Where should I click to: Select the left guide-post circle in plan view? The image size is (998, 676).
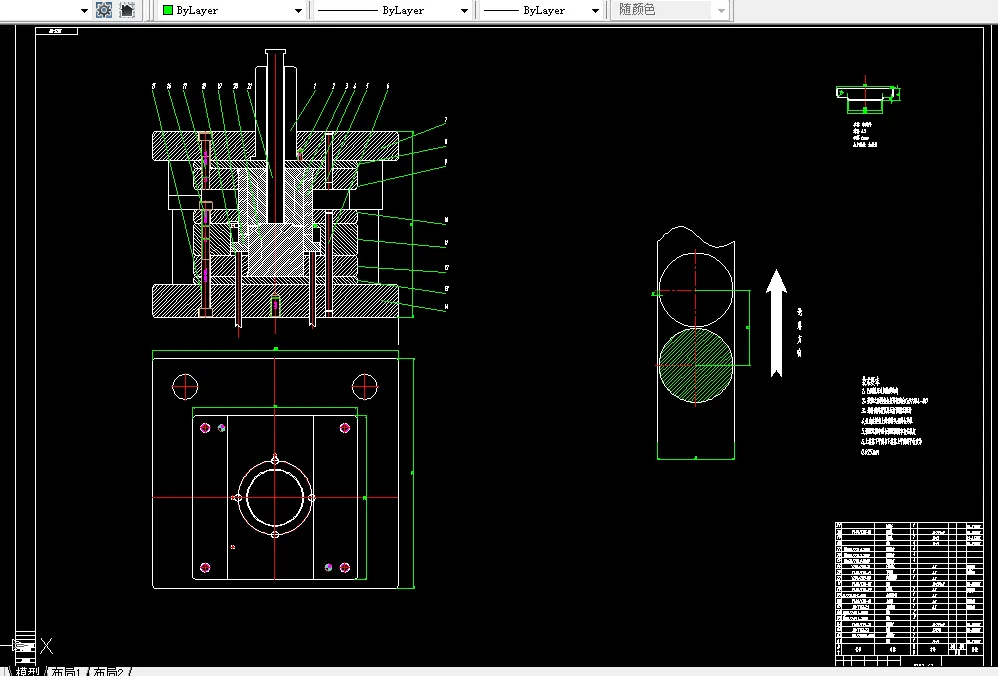185,386
